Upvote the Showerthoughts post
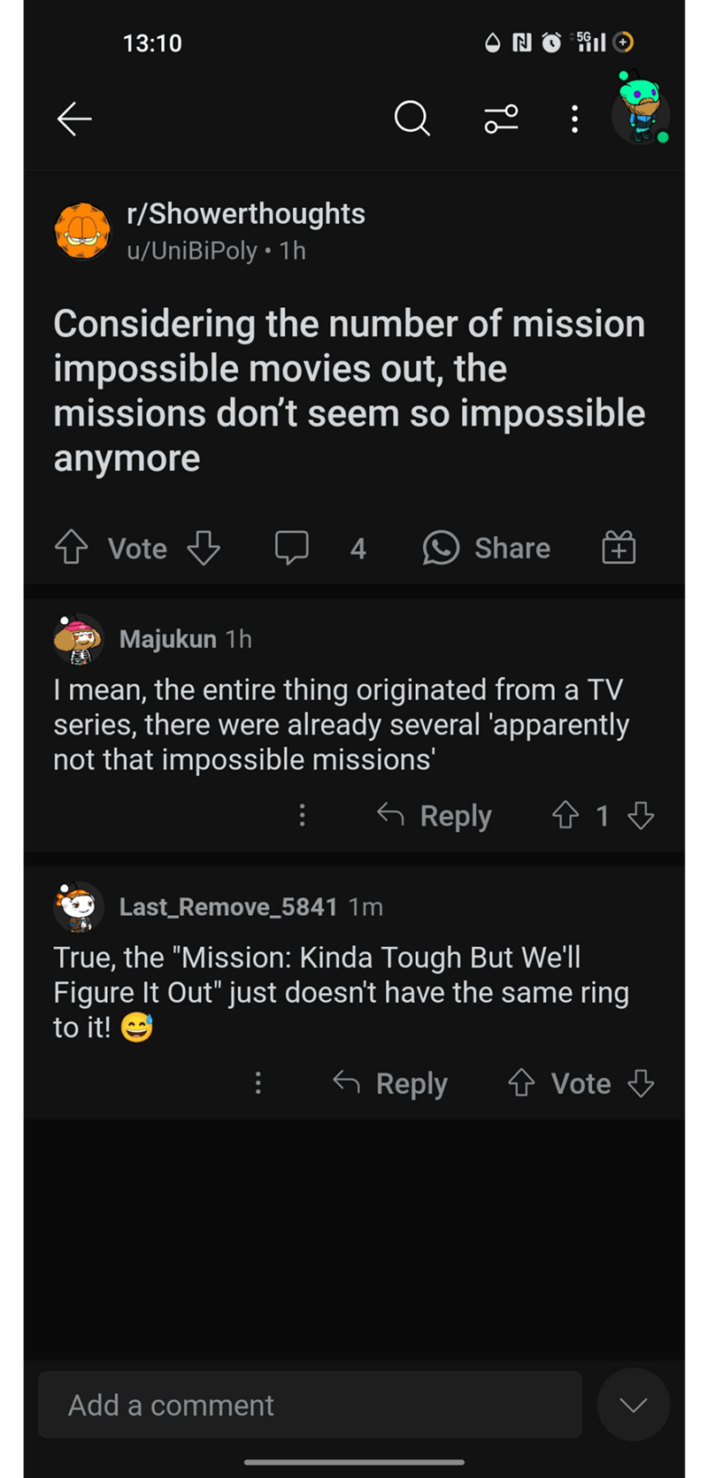 [x=71, y=548]
